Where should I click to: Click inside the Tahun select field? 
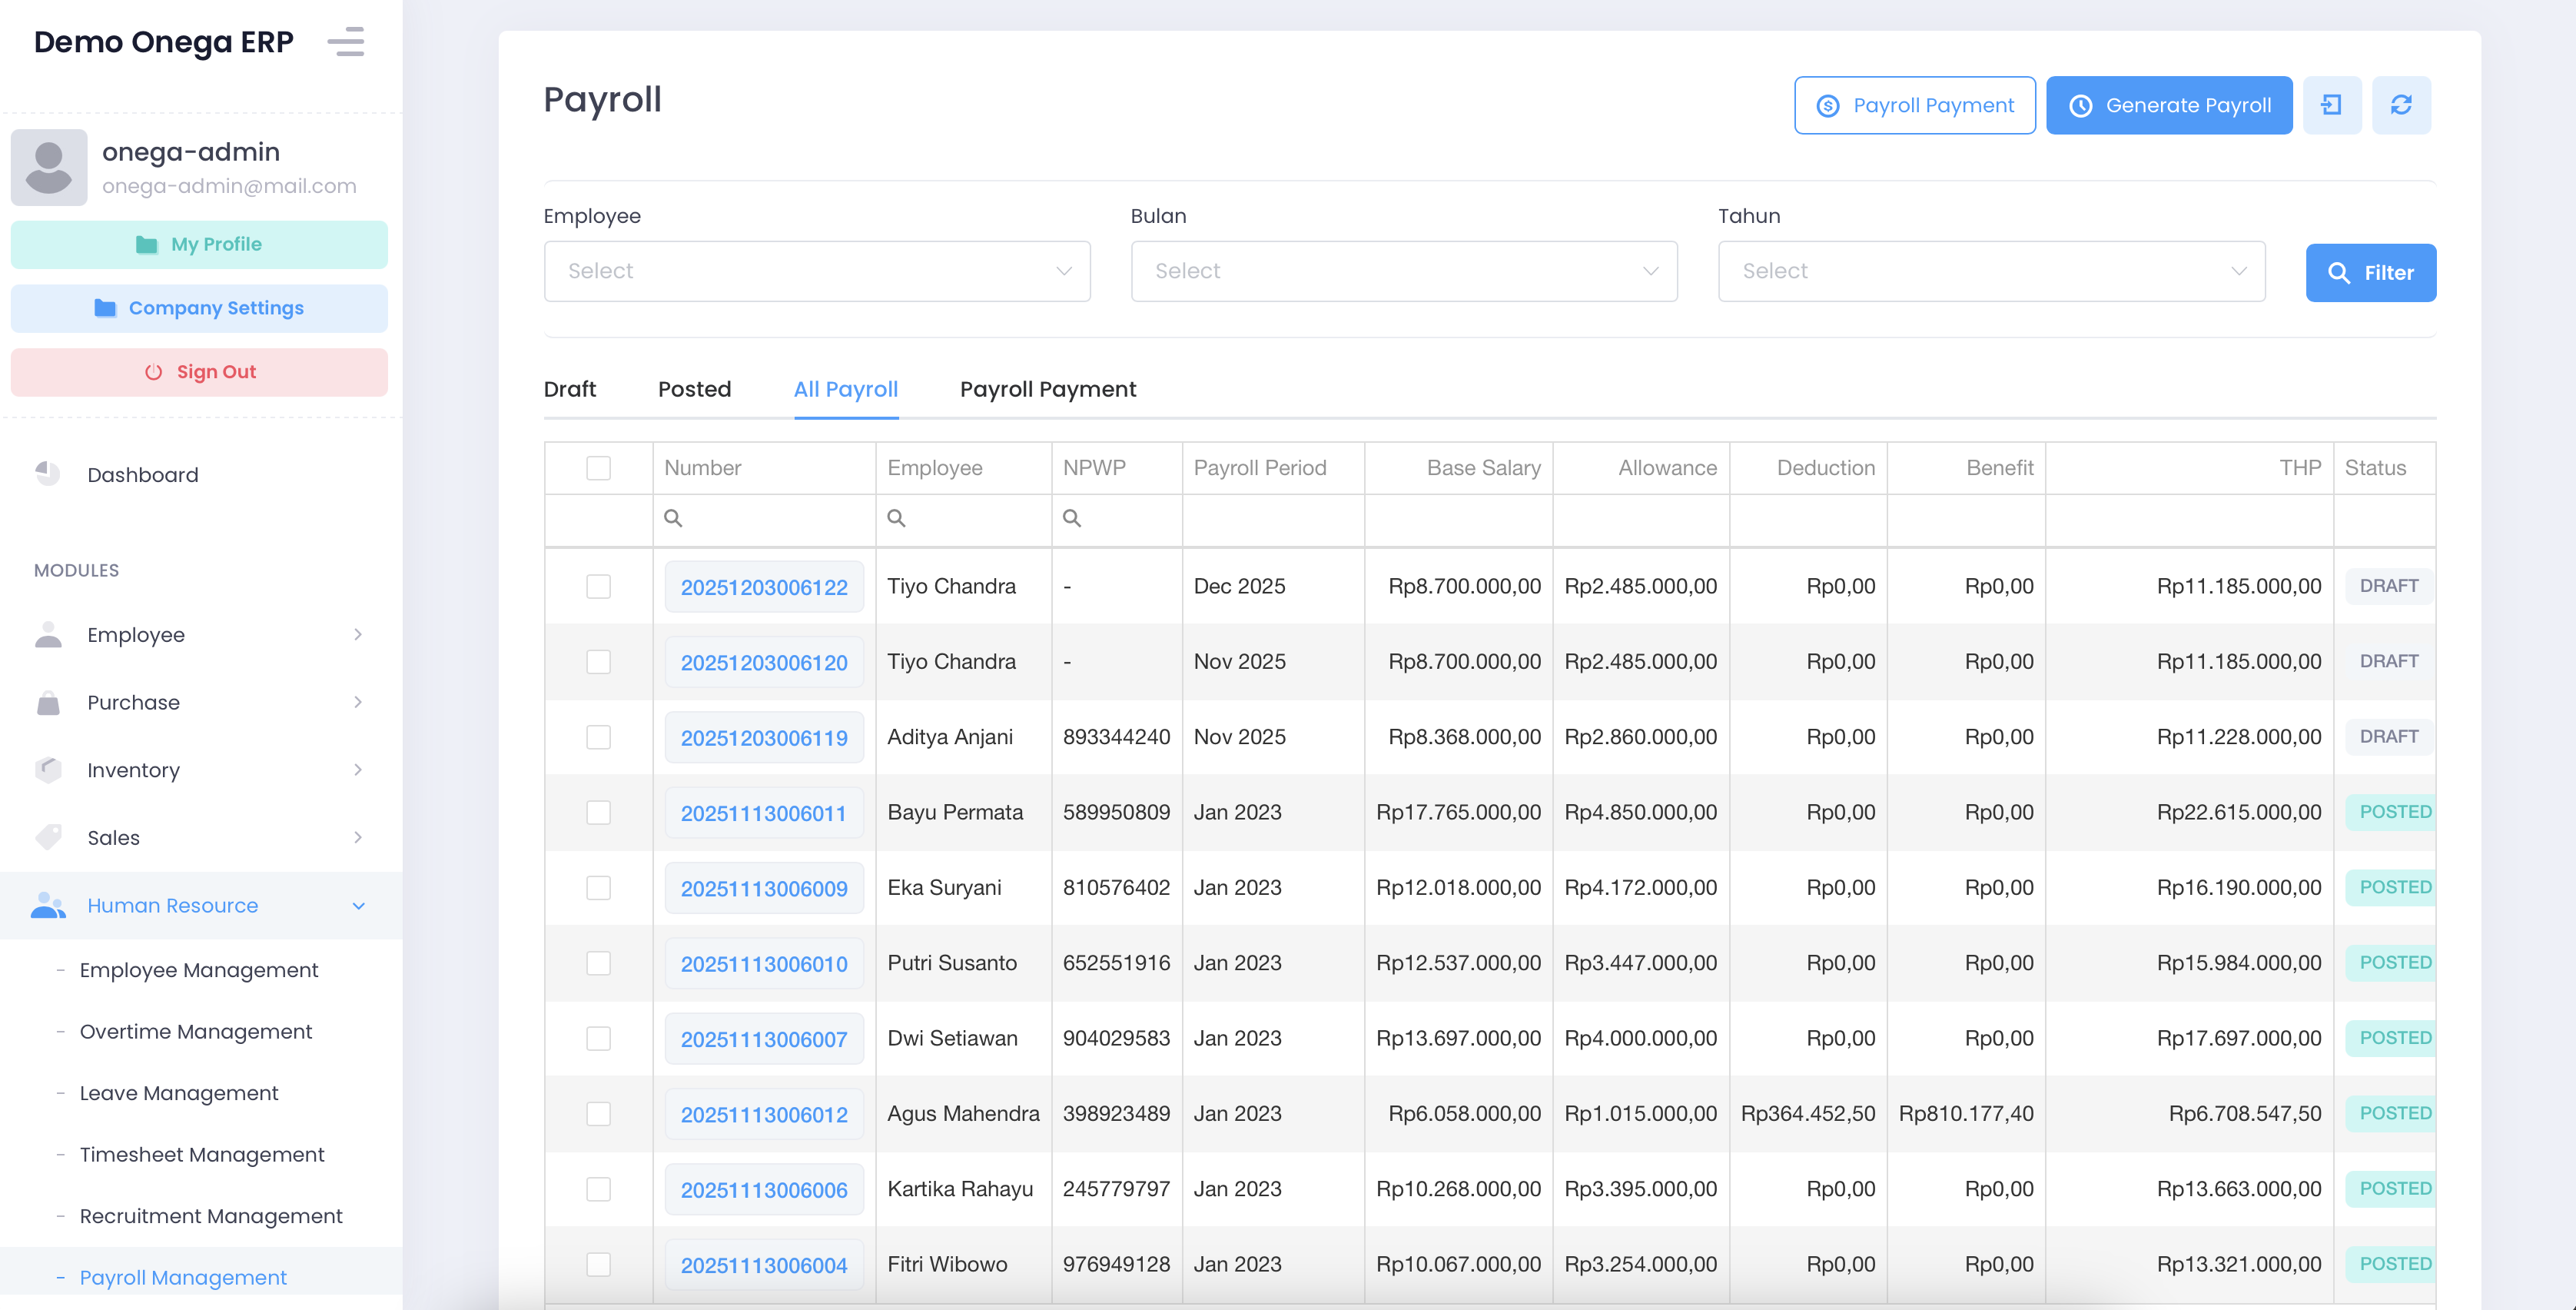pyautogui.click(x=1991, y=270)
